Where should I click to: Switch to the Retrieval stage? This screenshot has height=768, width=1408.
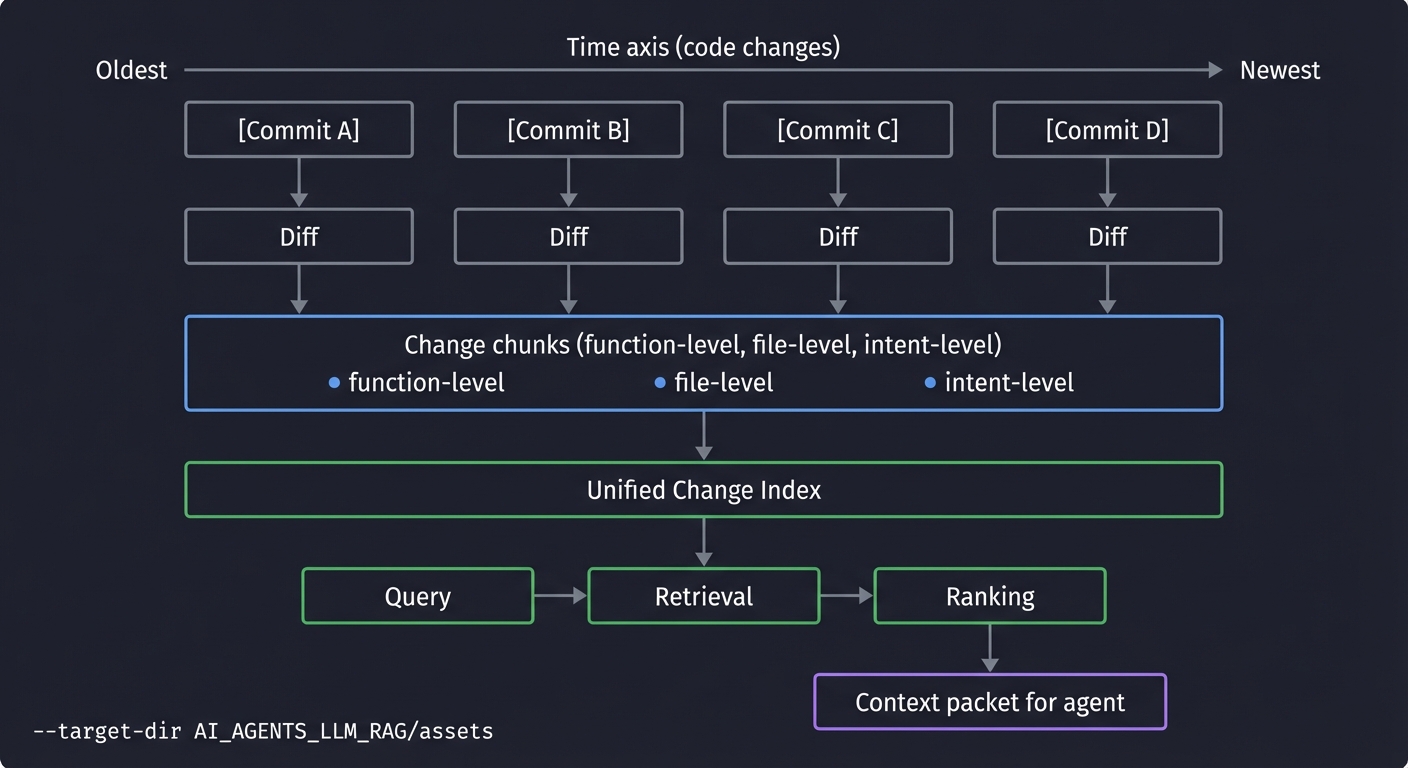coord(703,596)
